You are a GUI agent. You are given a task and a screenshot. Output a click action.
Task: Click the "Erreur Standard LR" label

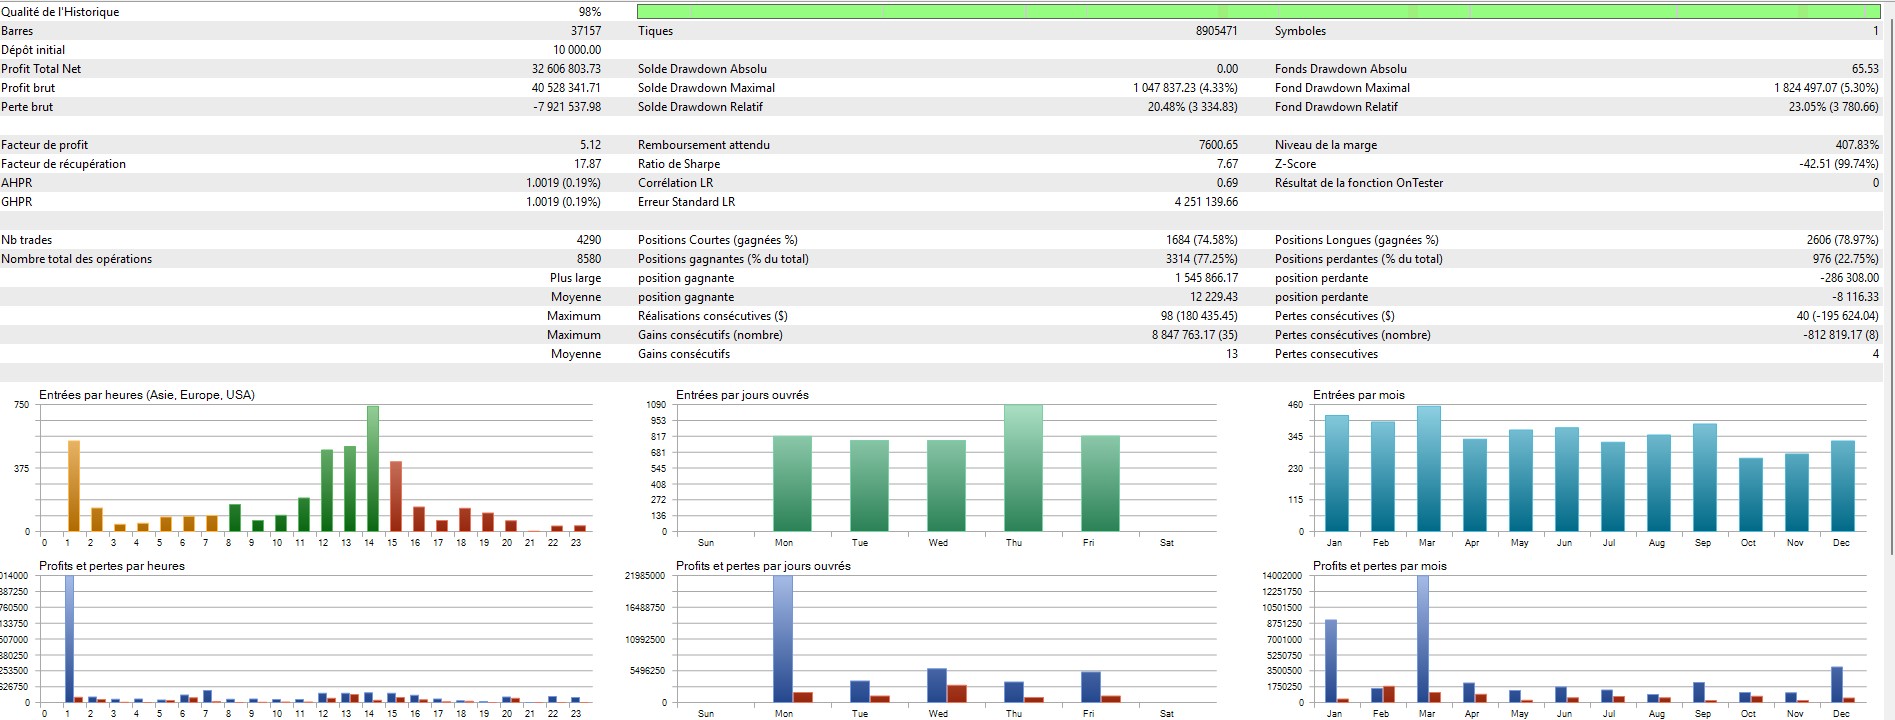pos(686,202)
